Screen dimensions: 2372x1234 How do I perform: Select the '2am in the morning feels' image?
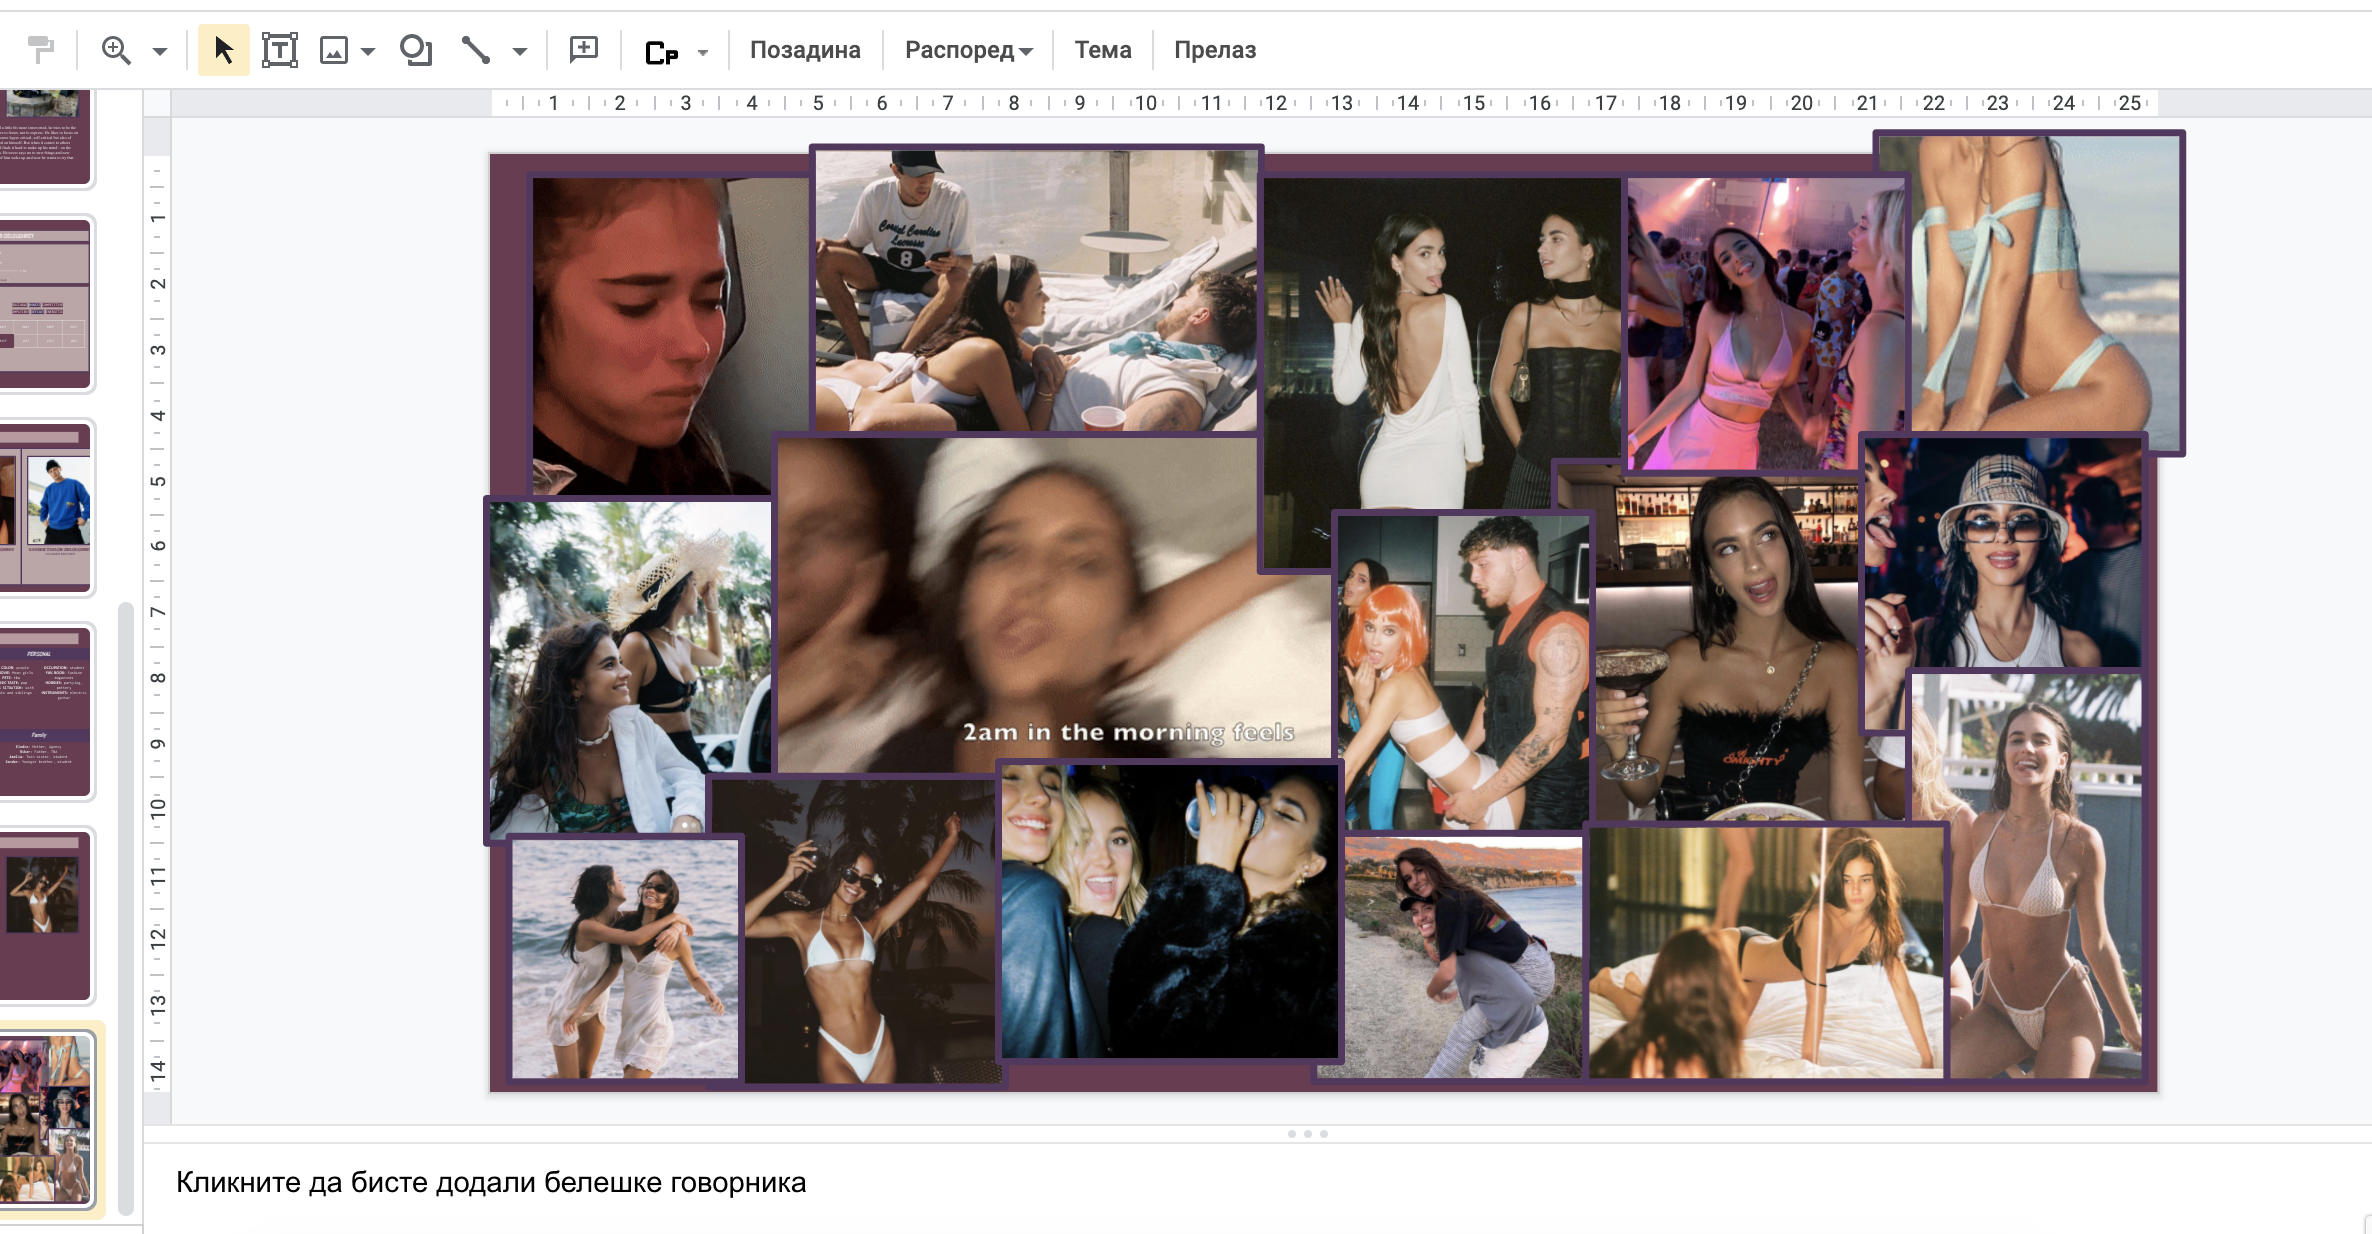pos(1055,605)
